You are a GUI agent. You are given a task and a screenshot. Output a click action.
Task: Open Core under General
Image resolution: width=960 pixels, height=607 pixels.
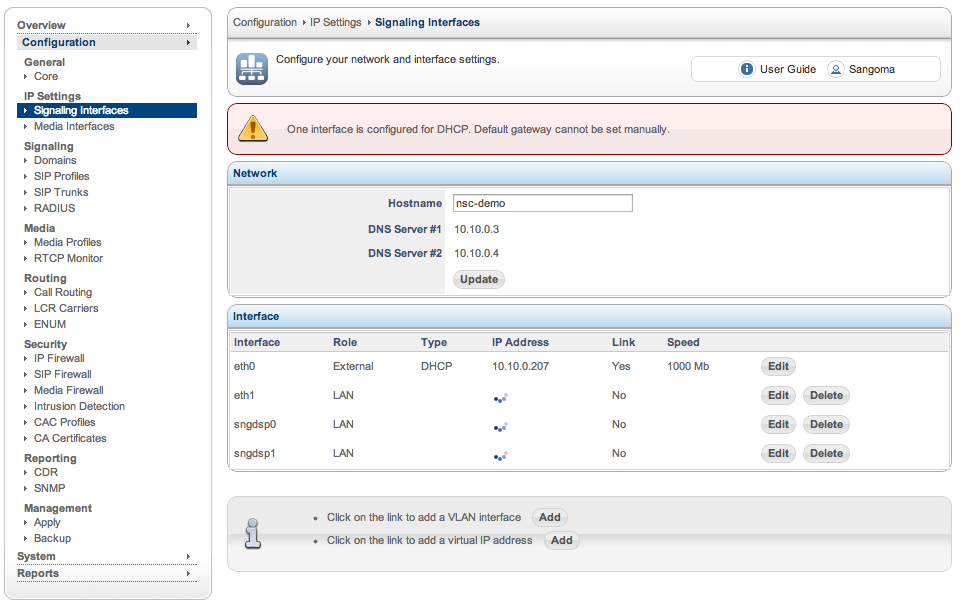click(x=46, y=77)
